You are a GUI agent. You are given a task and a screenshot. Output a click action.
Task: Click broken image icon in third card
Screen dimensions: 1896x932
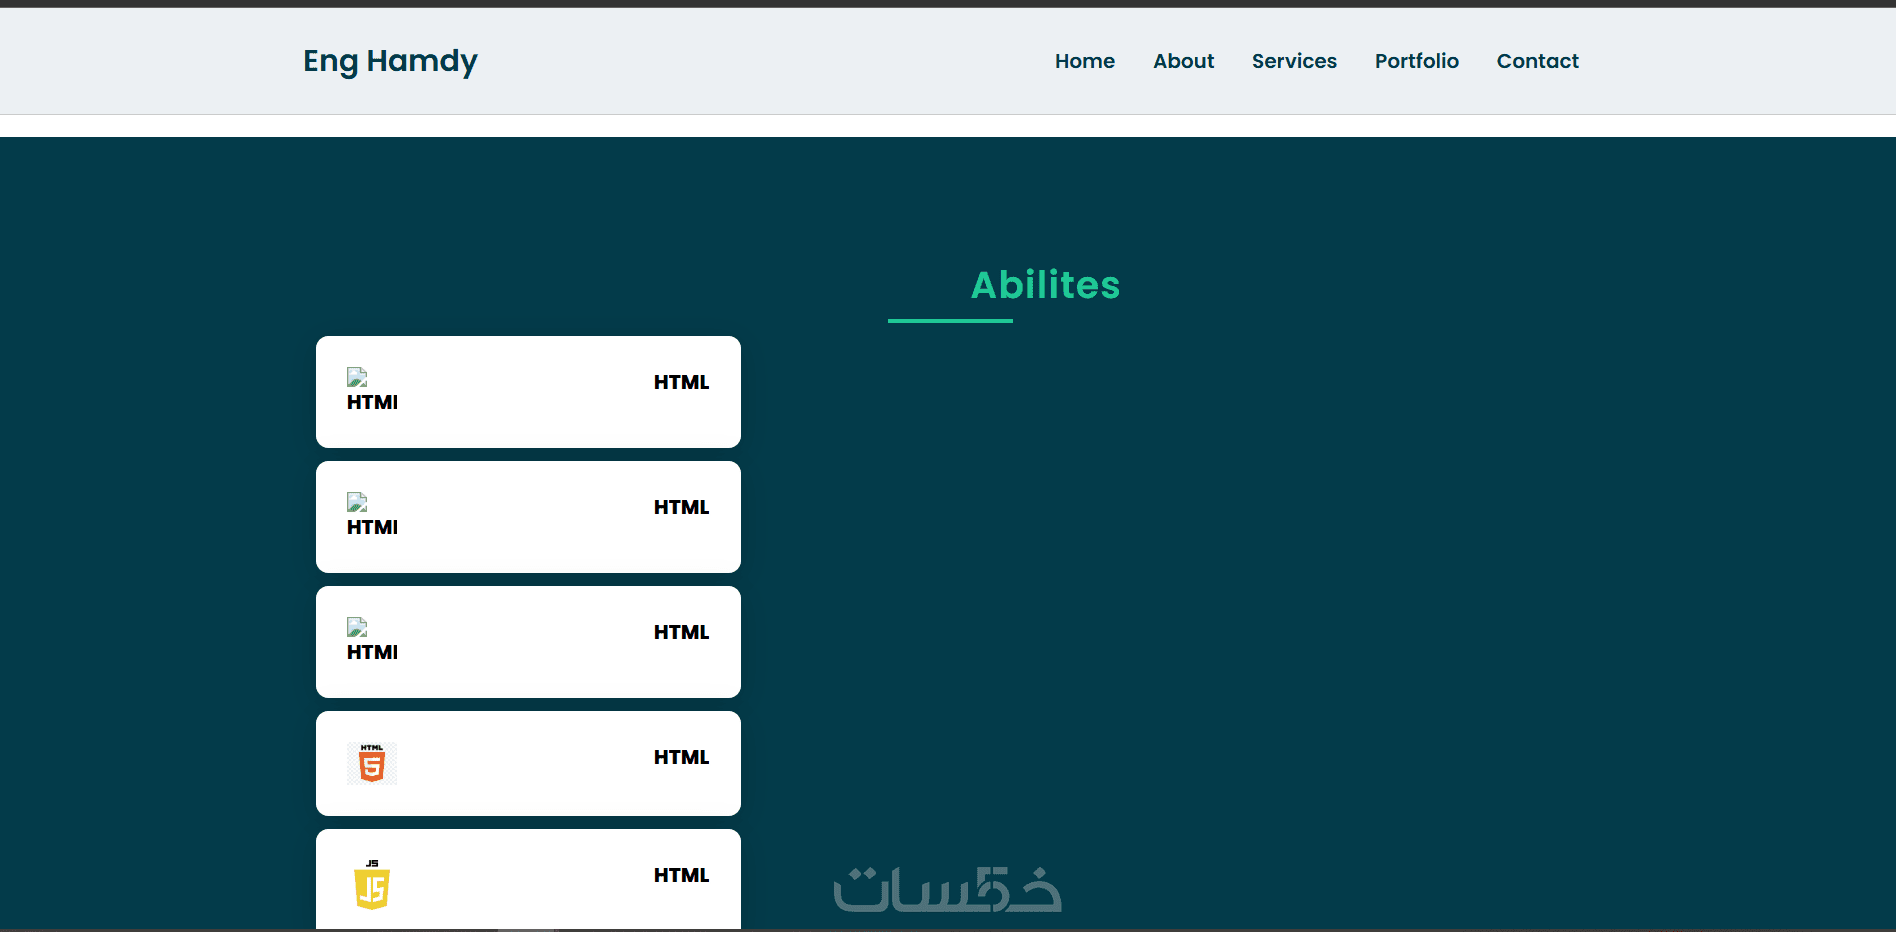pyautogui.click(x=357, y=627)
